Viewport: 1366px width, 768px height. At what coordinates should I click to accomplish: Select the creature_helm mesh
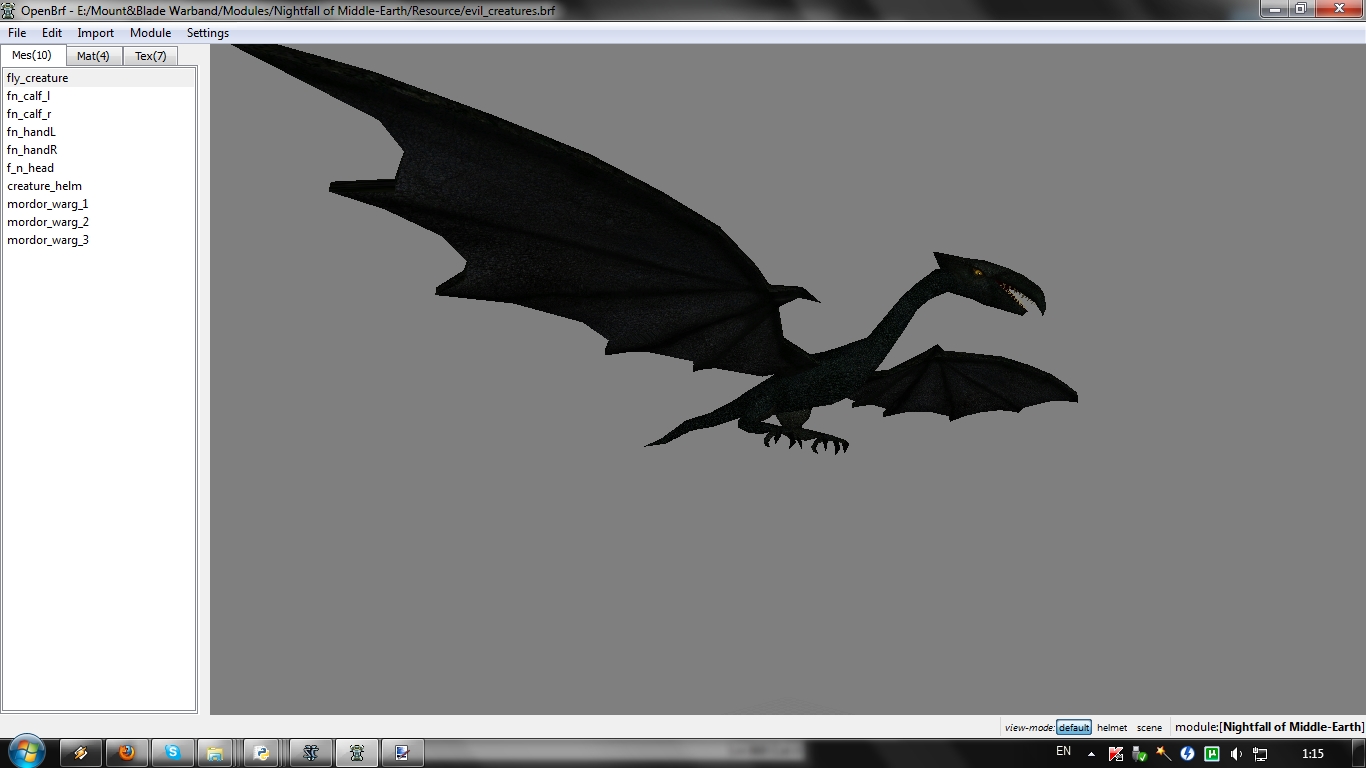click(99, 186)
